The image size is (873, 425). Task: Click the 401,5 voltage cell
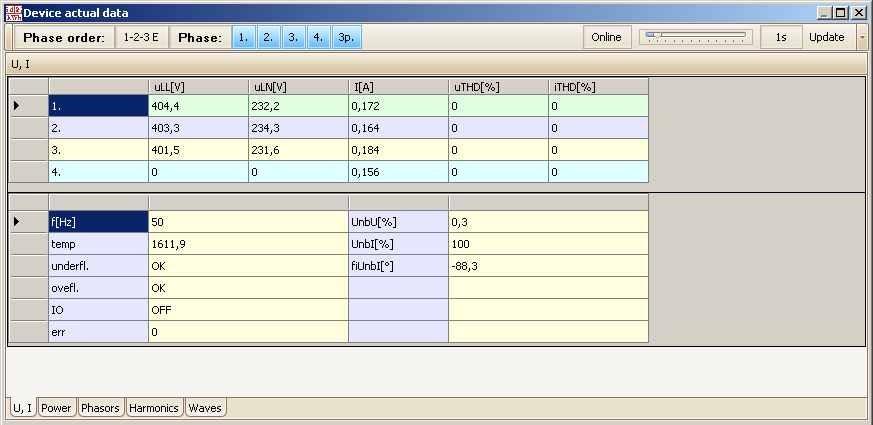[x=198, y=150]
